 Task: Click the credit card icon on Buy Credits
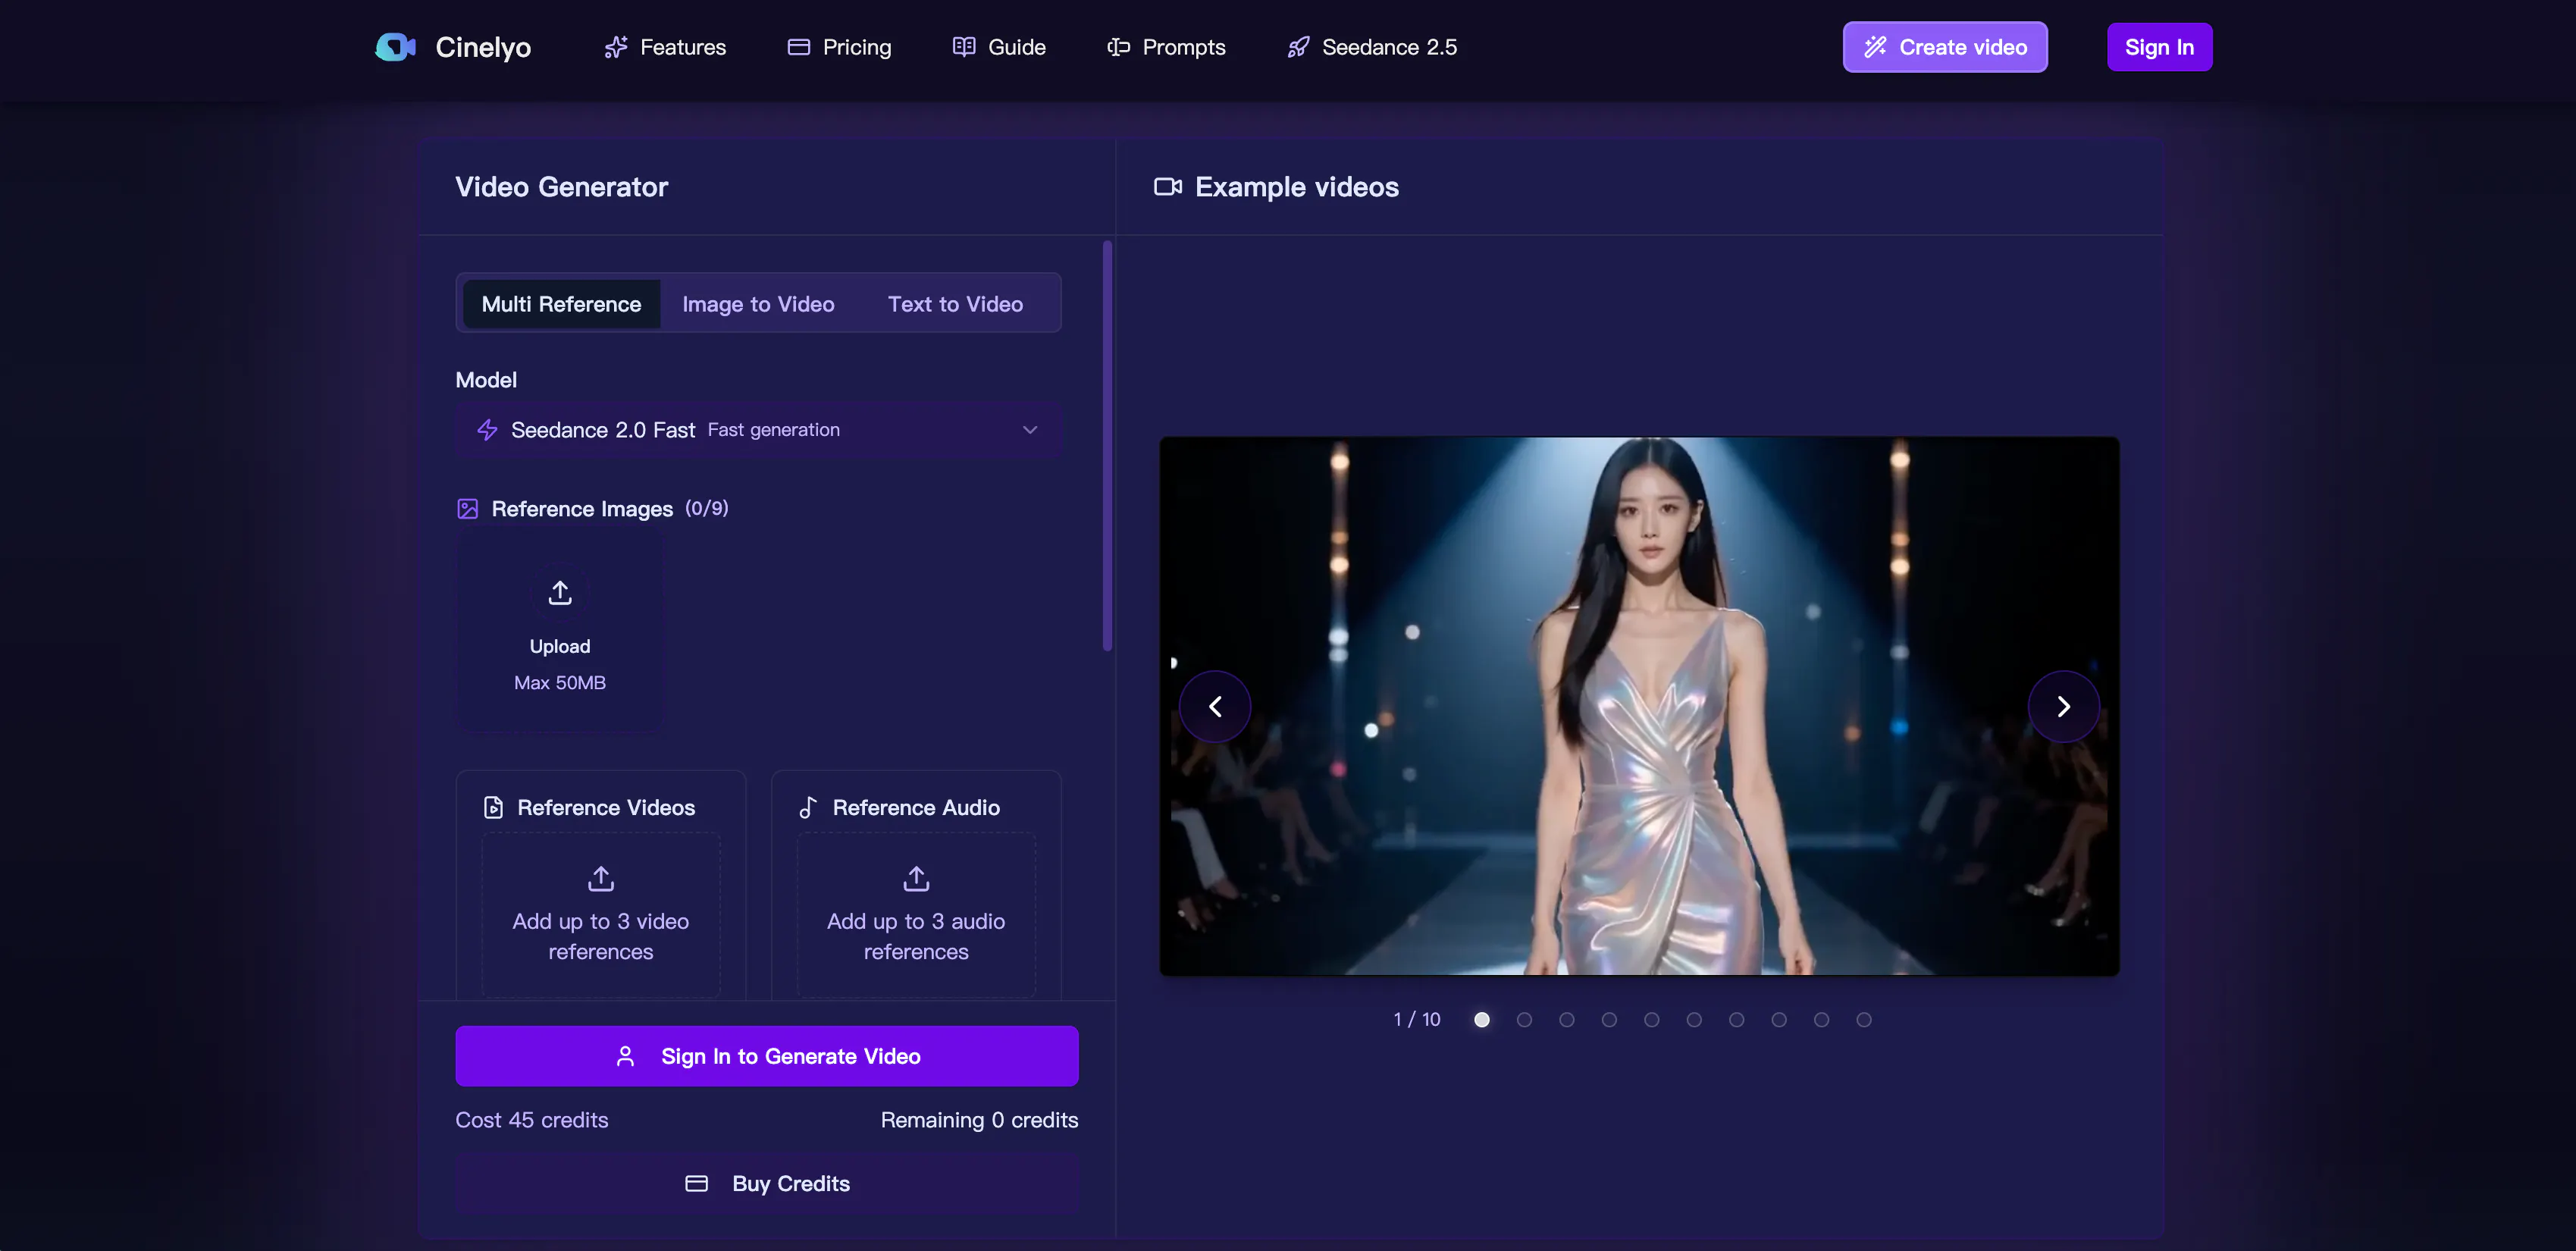tap(696, 1184)
